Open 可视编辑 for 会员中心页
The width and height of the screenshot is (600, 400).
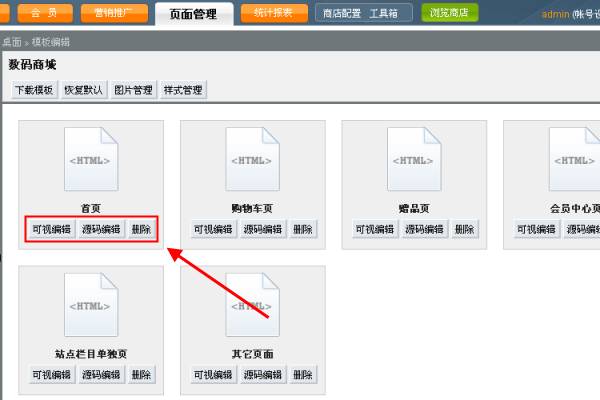point(536,229)
